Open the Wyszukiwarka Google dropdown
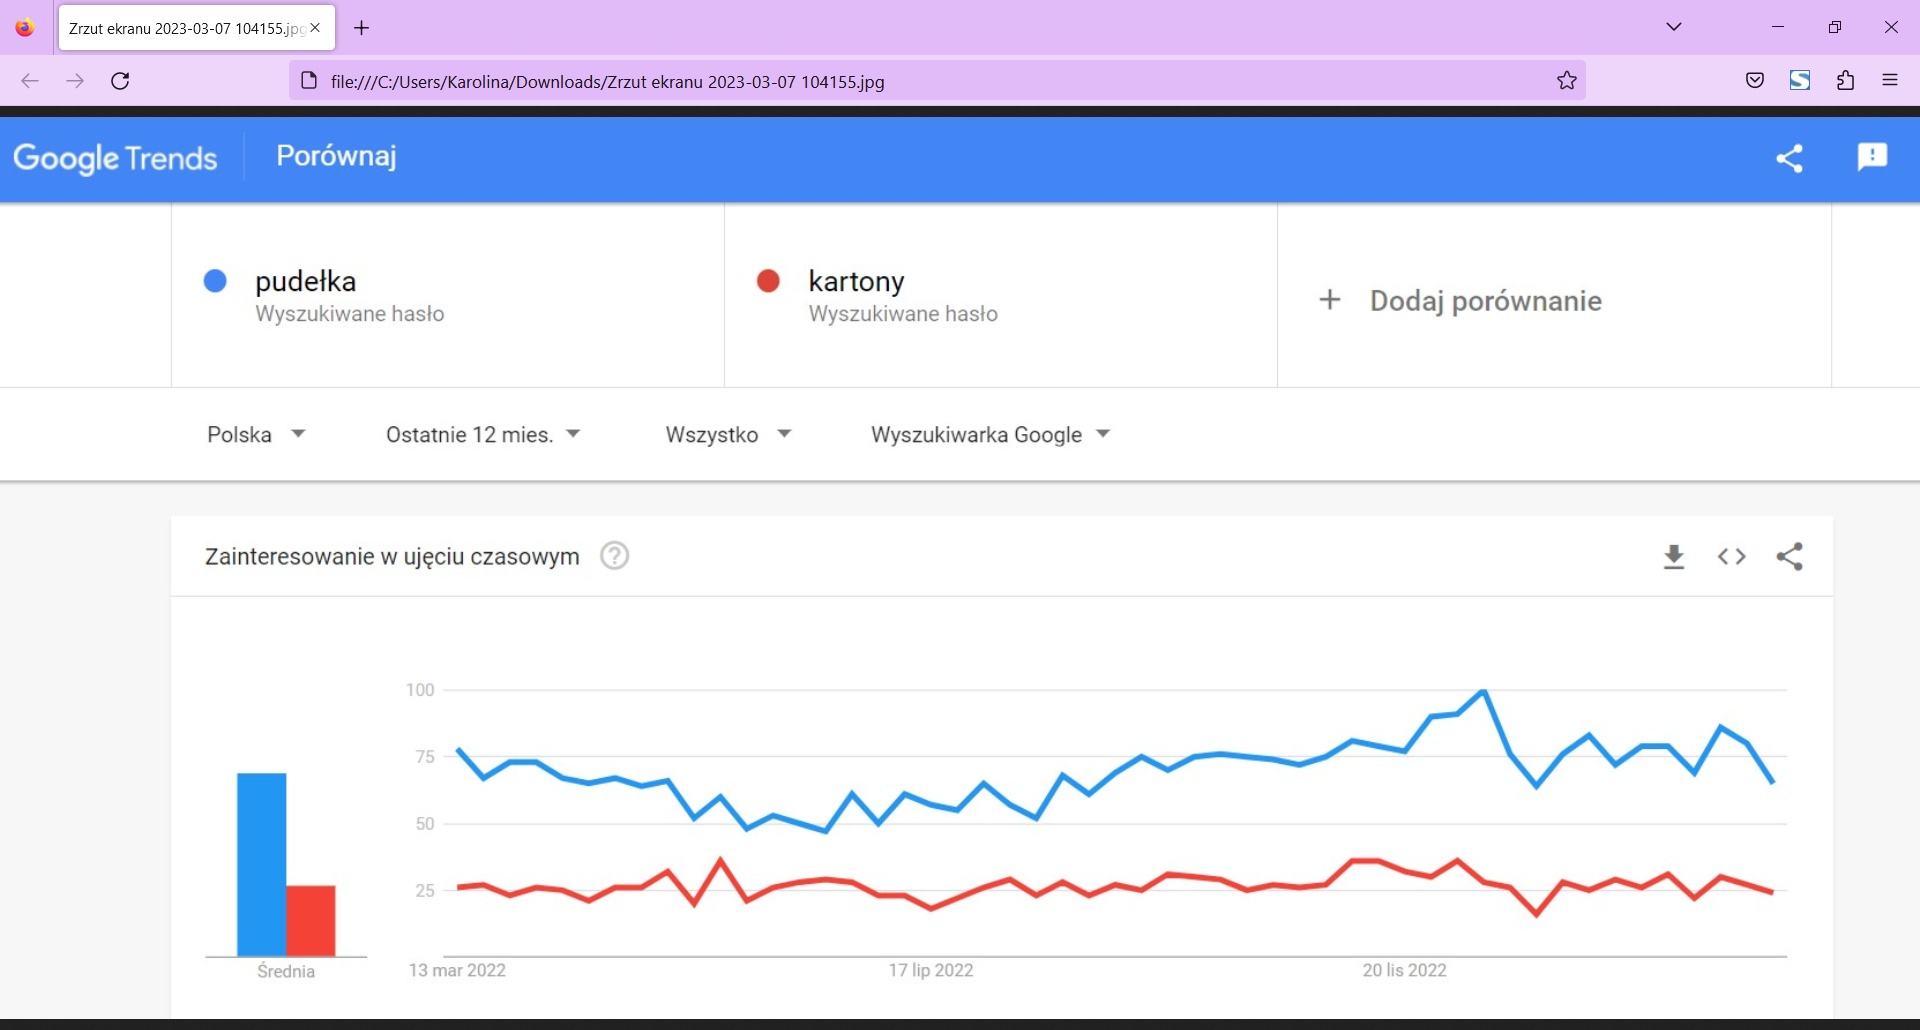The width and height of the screenshot is (1920, 1030). tap(990, 435)
